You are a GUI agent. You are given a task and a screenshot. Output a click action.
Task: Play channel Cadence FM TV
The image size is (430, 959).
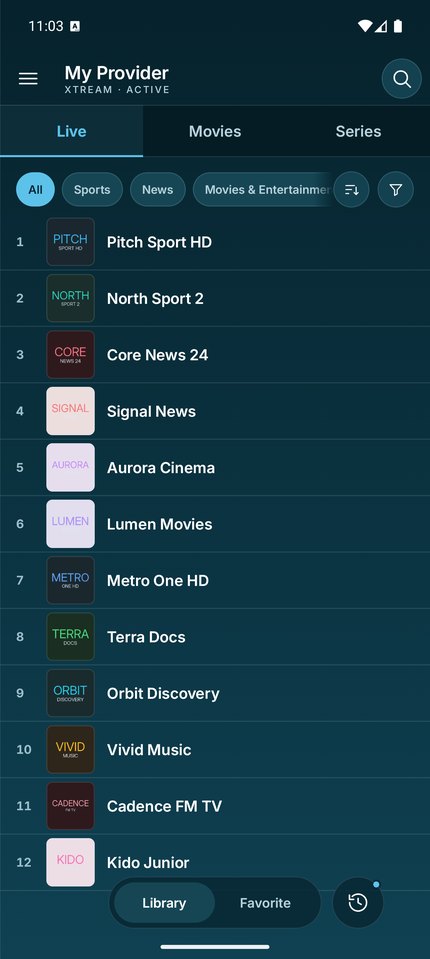215,806
